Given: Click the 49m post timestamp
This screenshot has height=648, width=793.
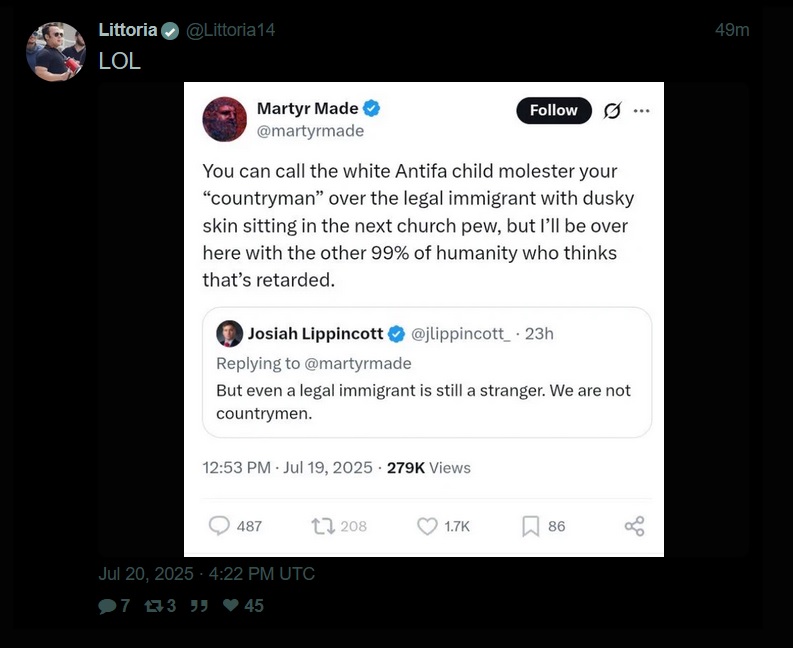Looking at the screenshot, I should coord(732,30).
